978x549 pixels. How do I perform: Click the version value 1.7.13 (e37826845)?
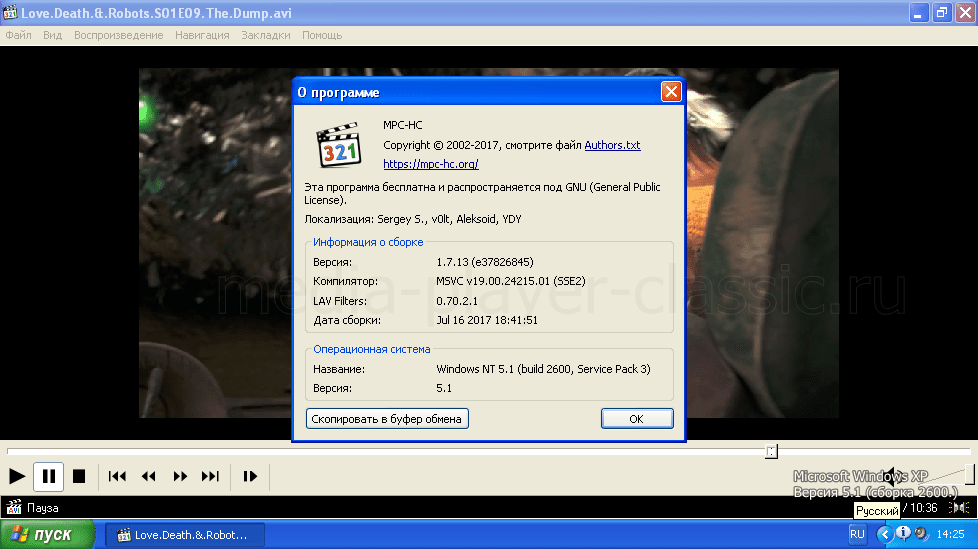pyautogui.click(x=485, y=262)
